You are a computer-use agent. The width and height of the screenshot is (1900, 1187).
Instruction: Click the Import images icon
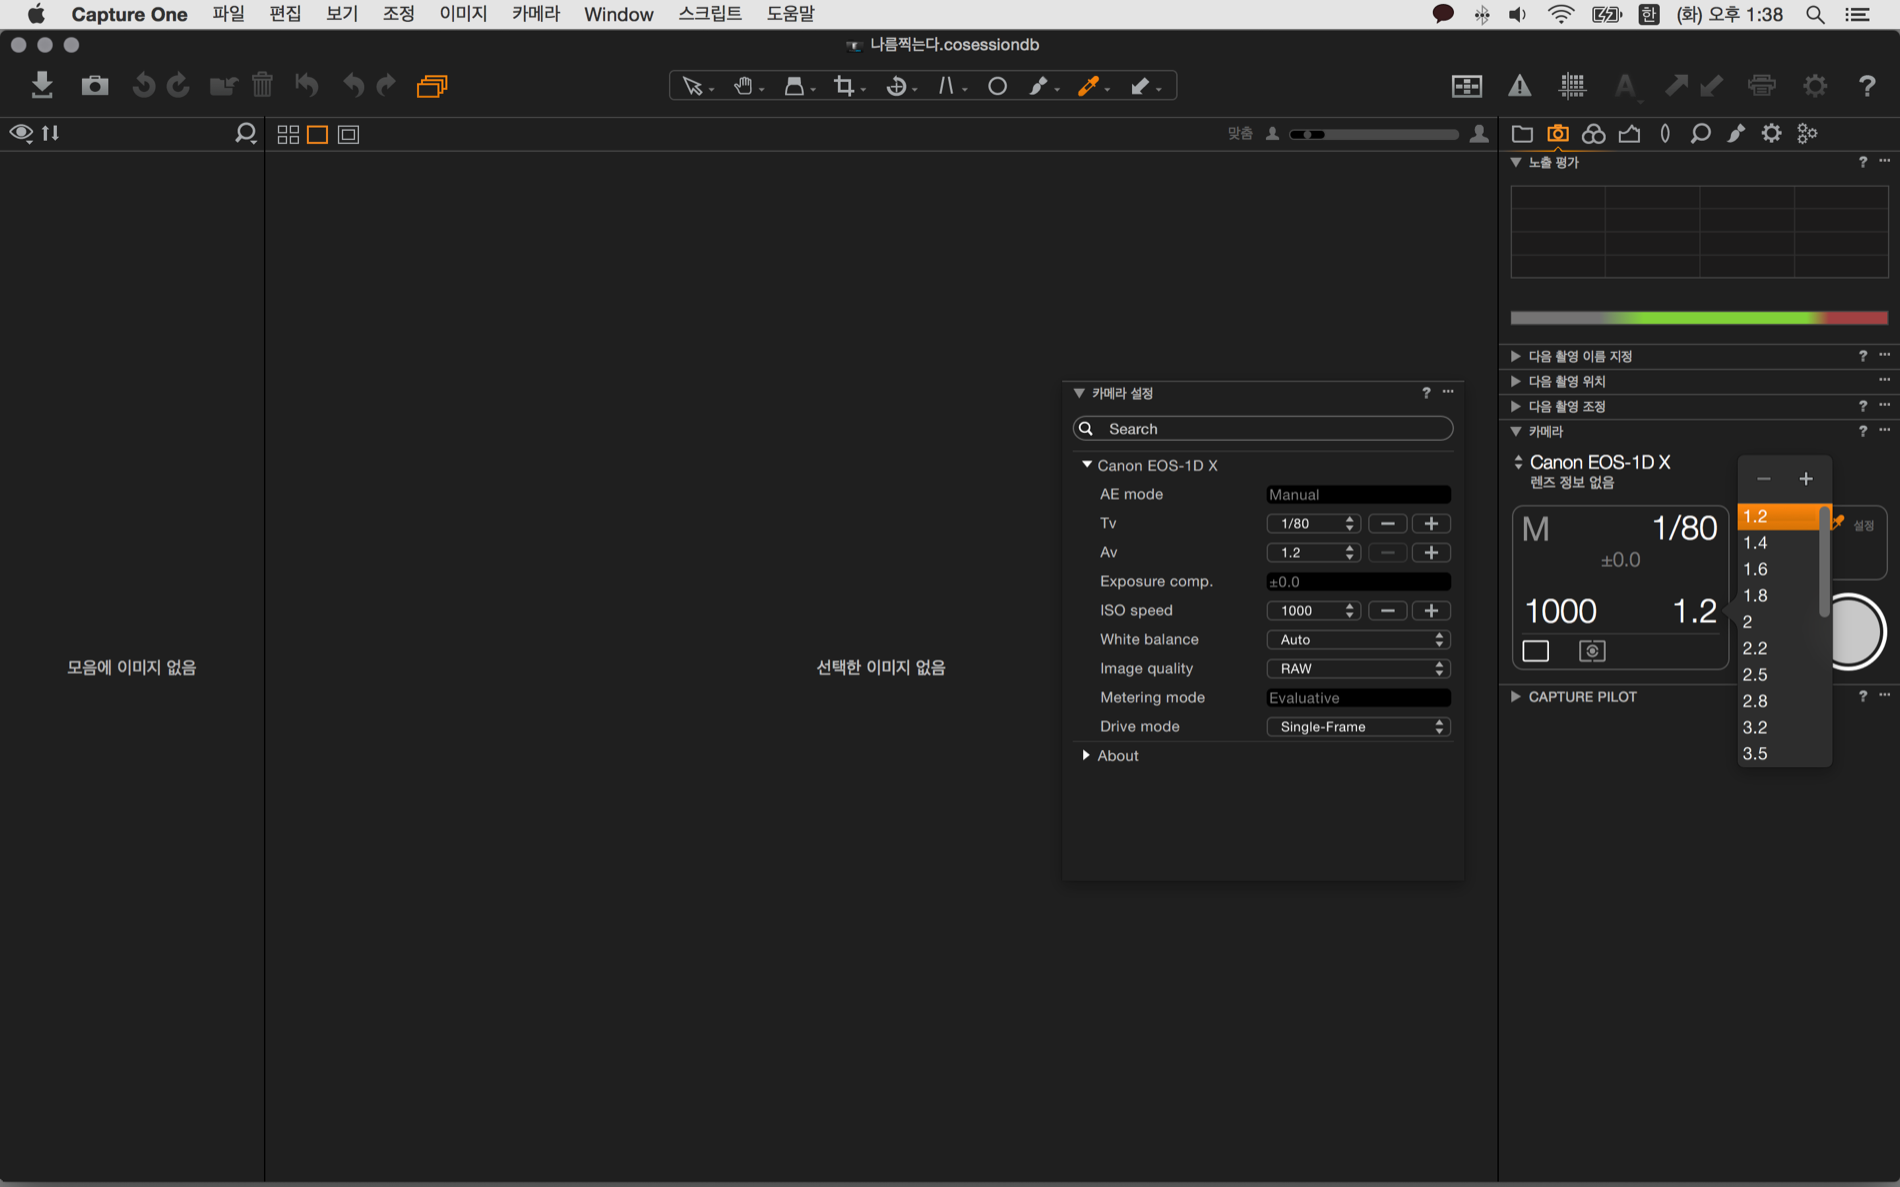[x=41, y=85]
